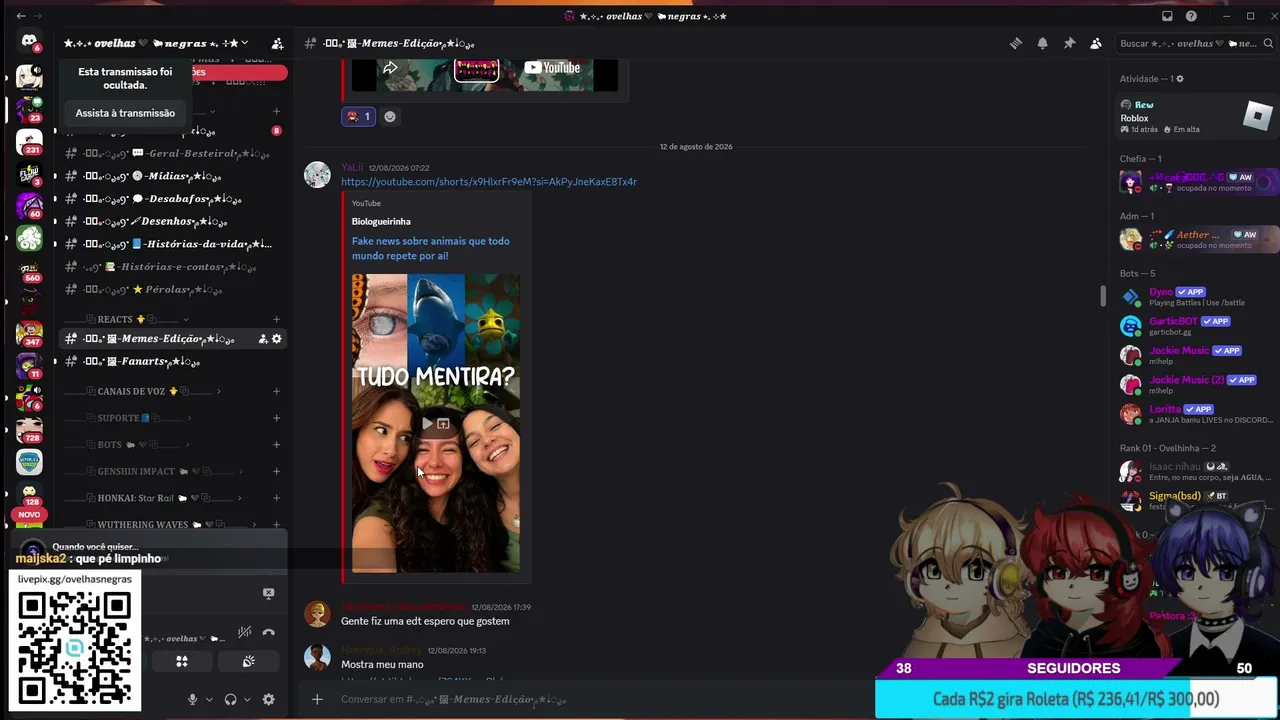The width and height of the screenshot is (1280, 720).
Task: Open the Biologueirinha channel name link
Action: [x=381, y=221]
